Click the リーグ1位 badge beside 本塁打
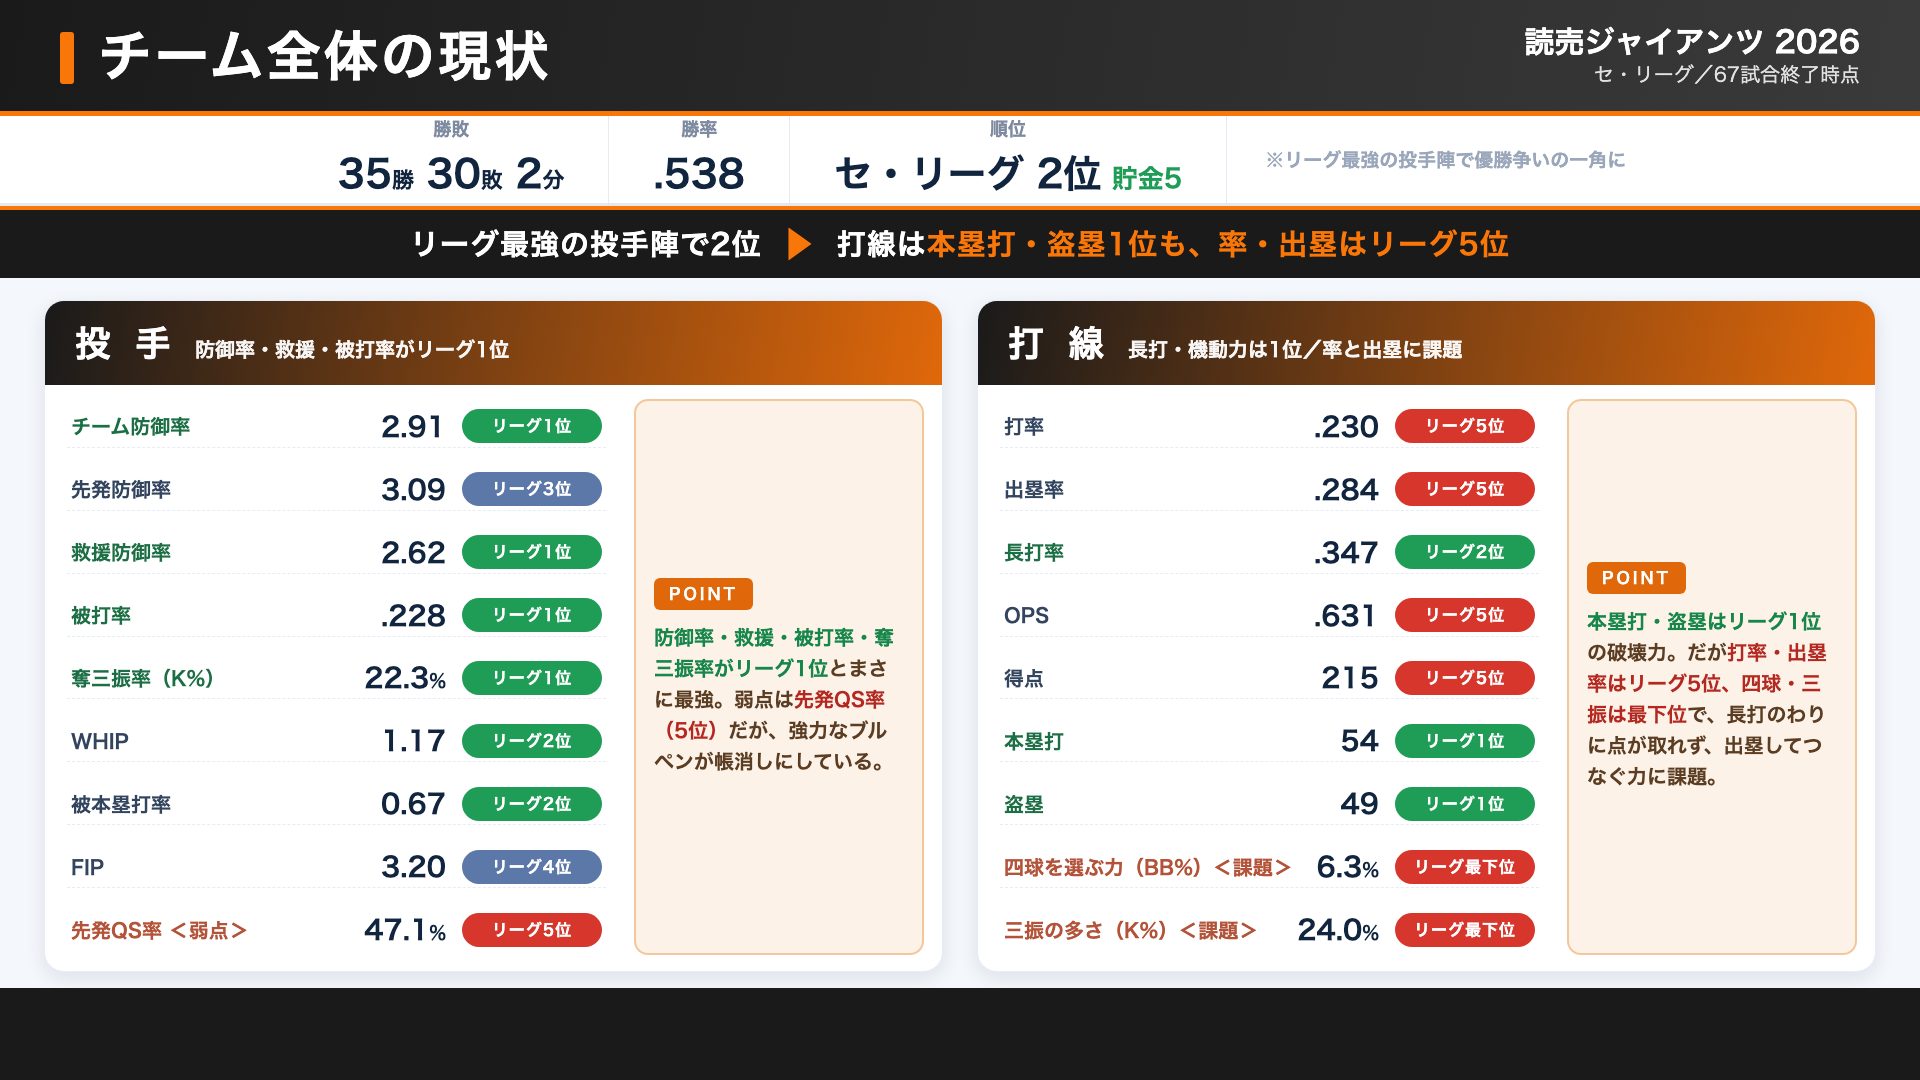The height and width of the screenshot is (1080, 1920). [x=1465, y=741]
